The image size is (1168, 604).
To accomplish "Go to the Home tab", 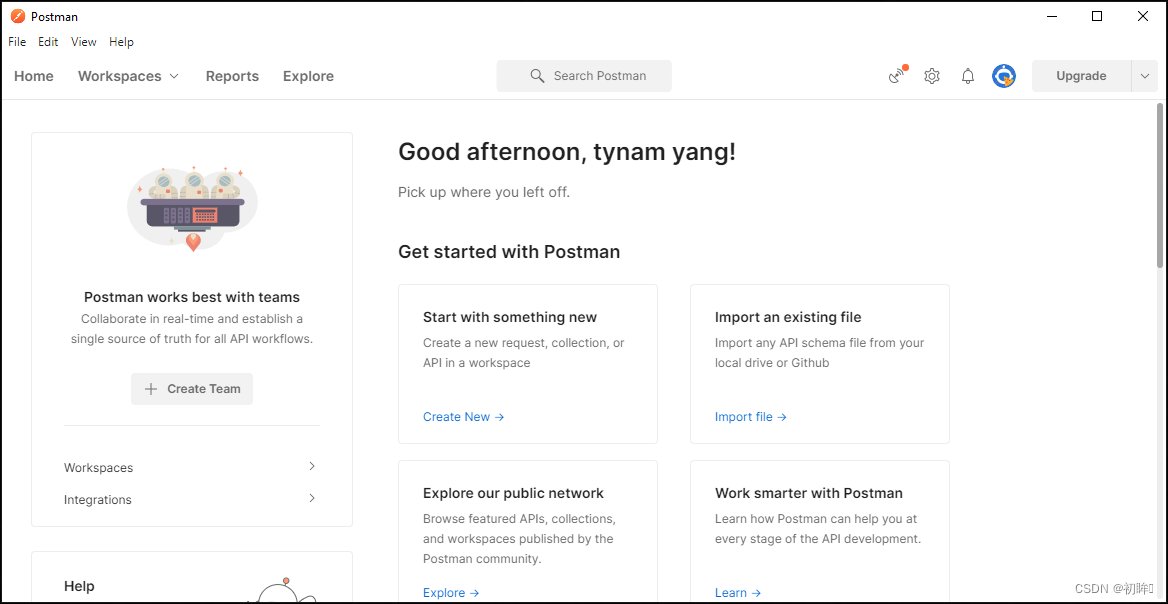I will (x=34, y=76).
